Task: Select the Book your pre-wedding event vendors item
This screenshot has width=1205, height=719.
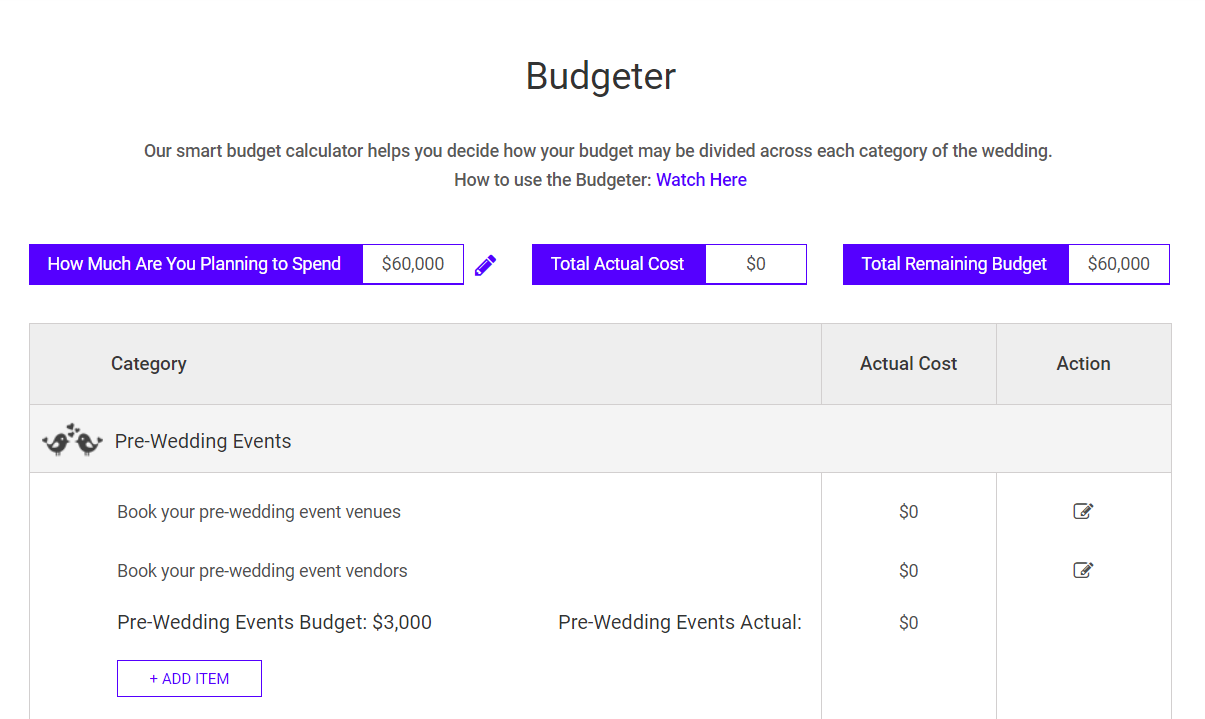Action: (262, 571)
